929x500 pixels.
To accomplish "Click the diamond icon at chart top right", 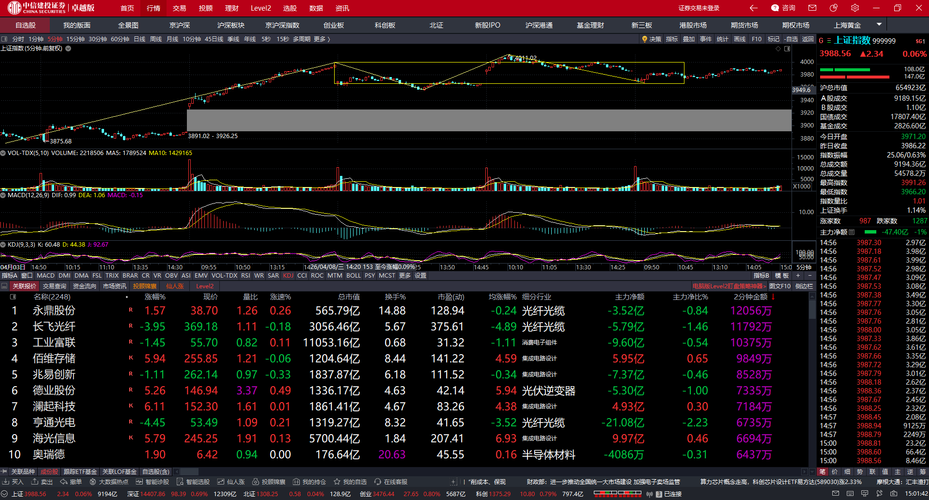I will coord(778,49).
